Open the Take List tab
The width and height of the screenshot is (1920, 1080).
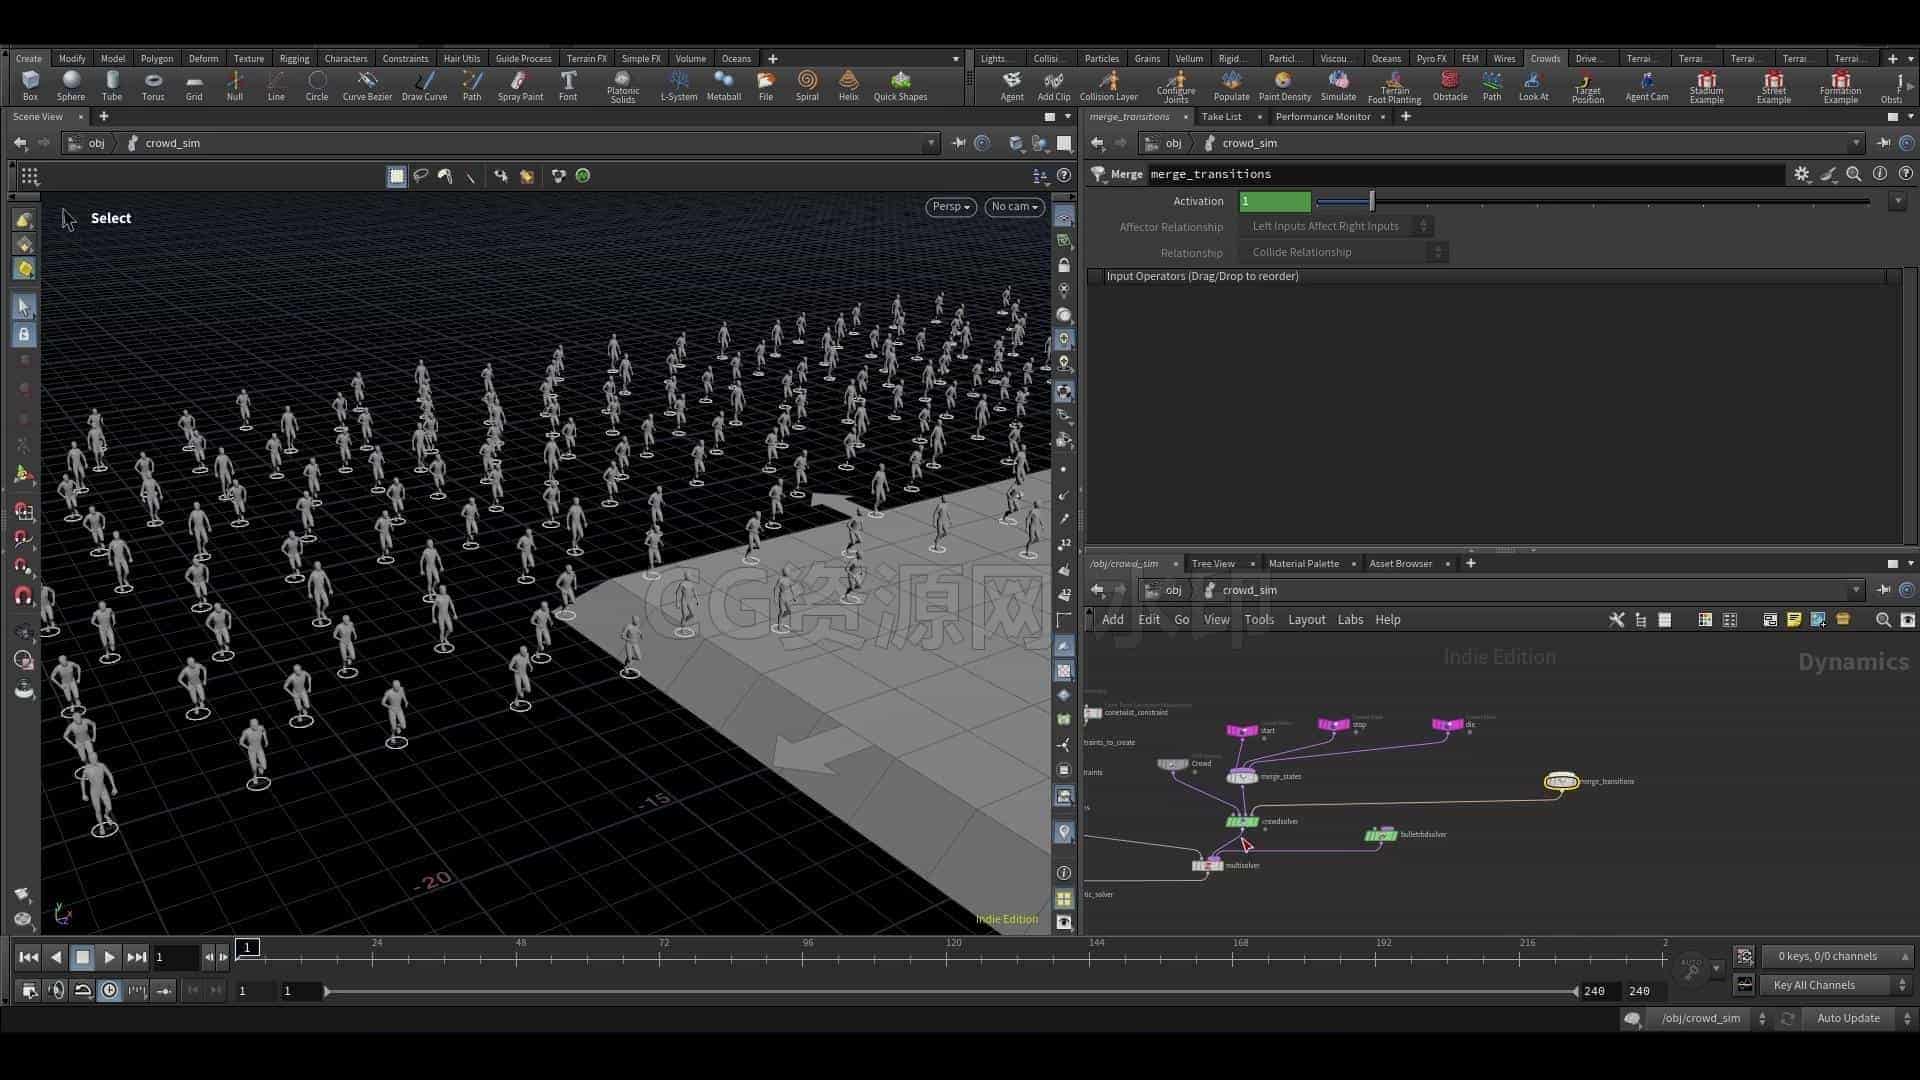click(x=1221, y=117)
